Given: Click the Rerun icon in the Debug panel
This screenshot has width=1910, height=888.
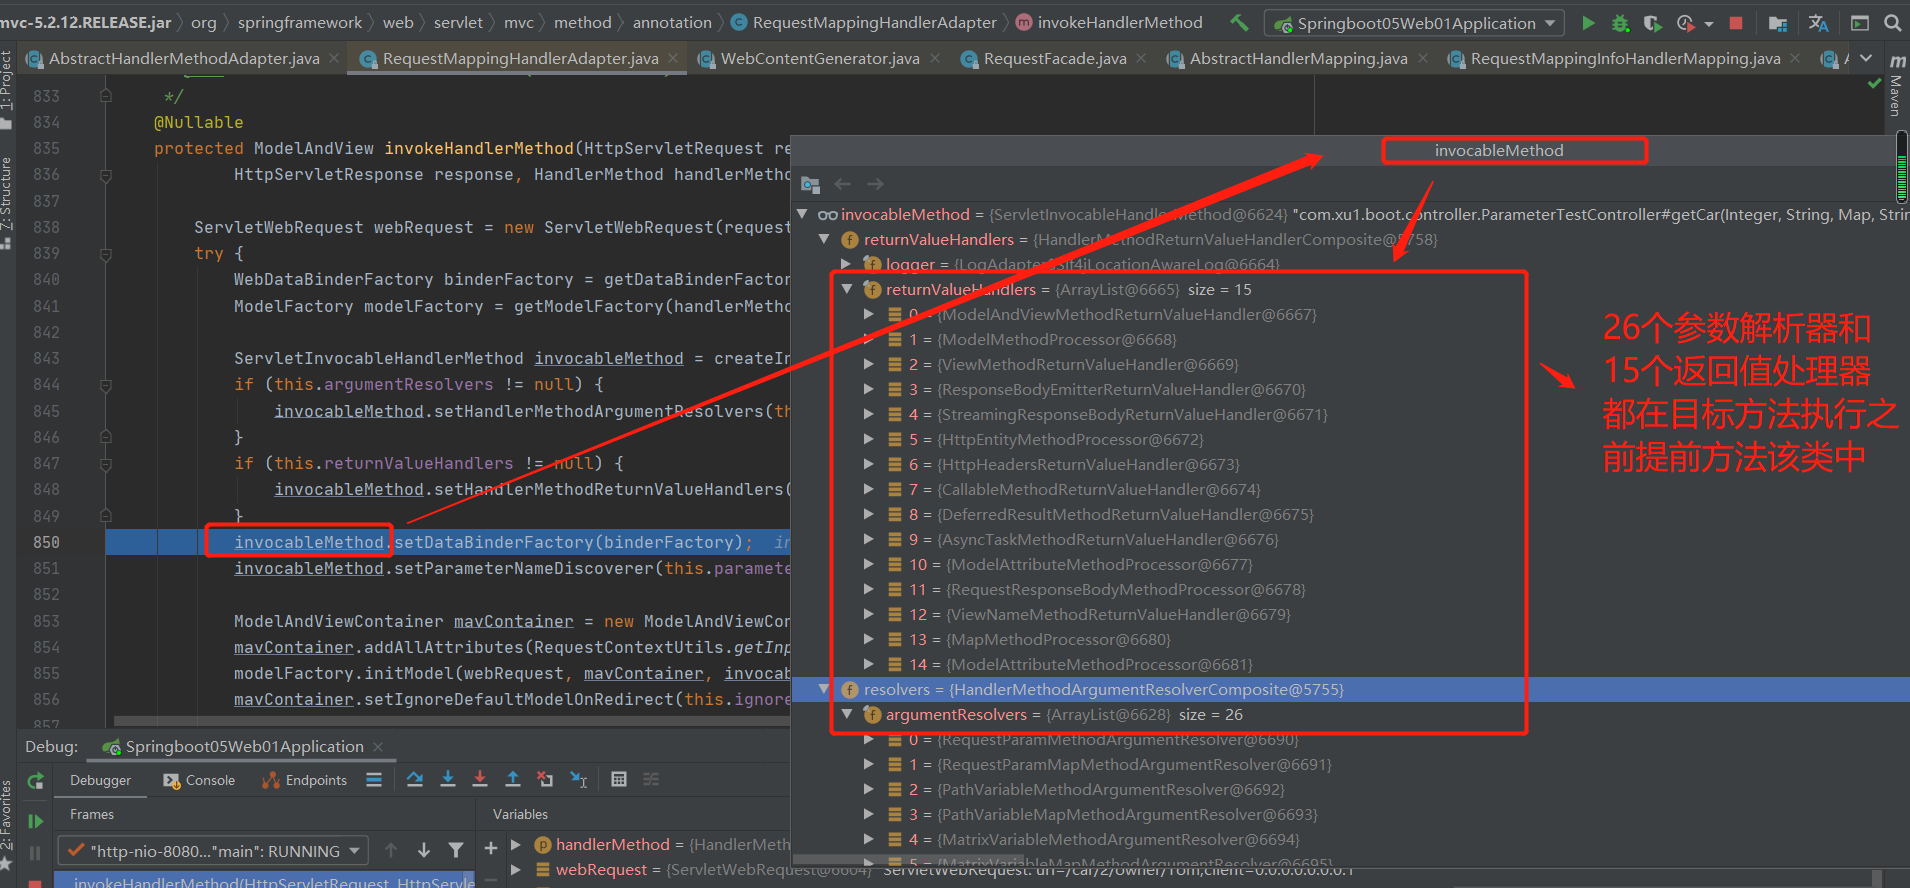Looking at the screenshot, I should [x=35, y=781].
